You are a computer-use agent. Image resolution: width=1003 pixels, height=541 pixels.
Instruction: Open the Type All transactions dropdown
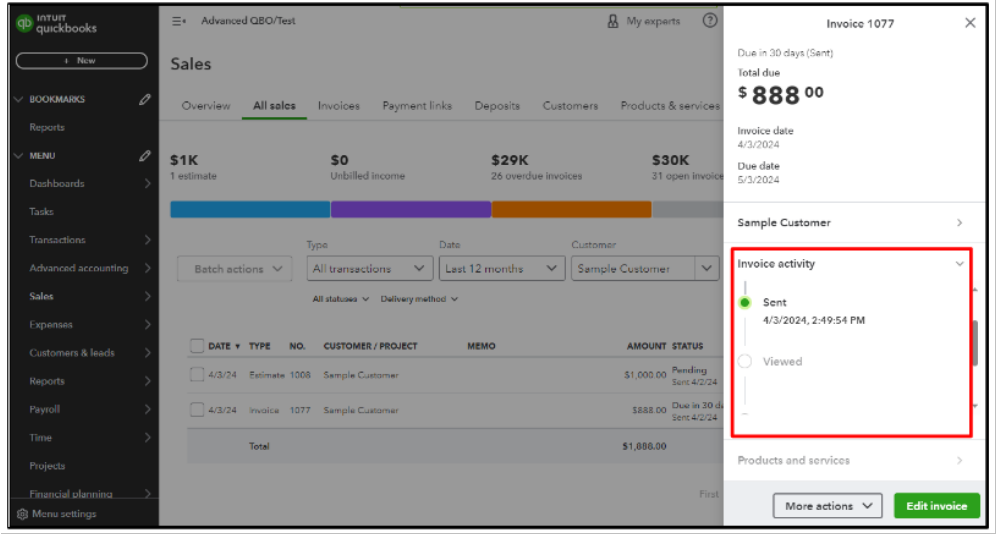[369, 269]
